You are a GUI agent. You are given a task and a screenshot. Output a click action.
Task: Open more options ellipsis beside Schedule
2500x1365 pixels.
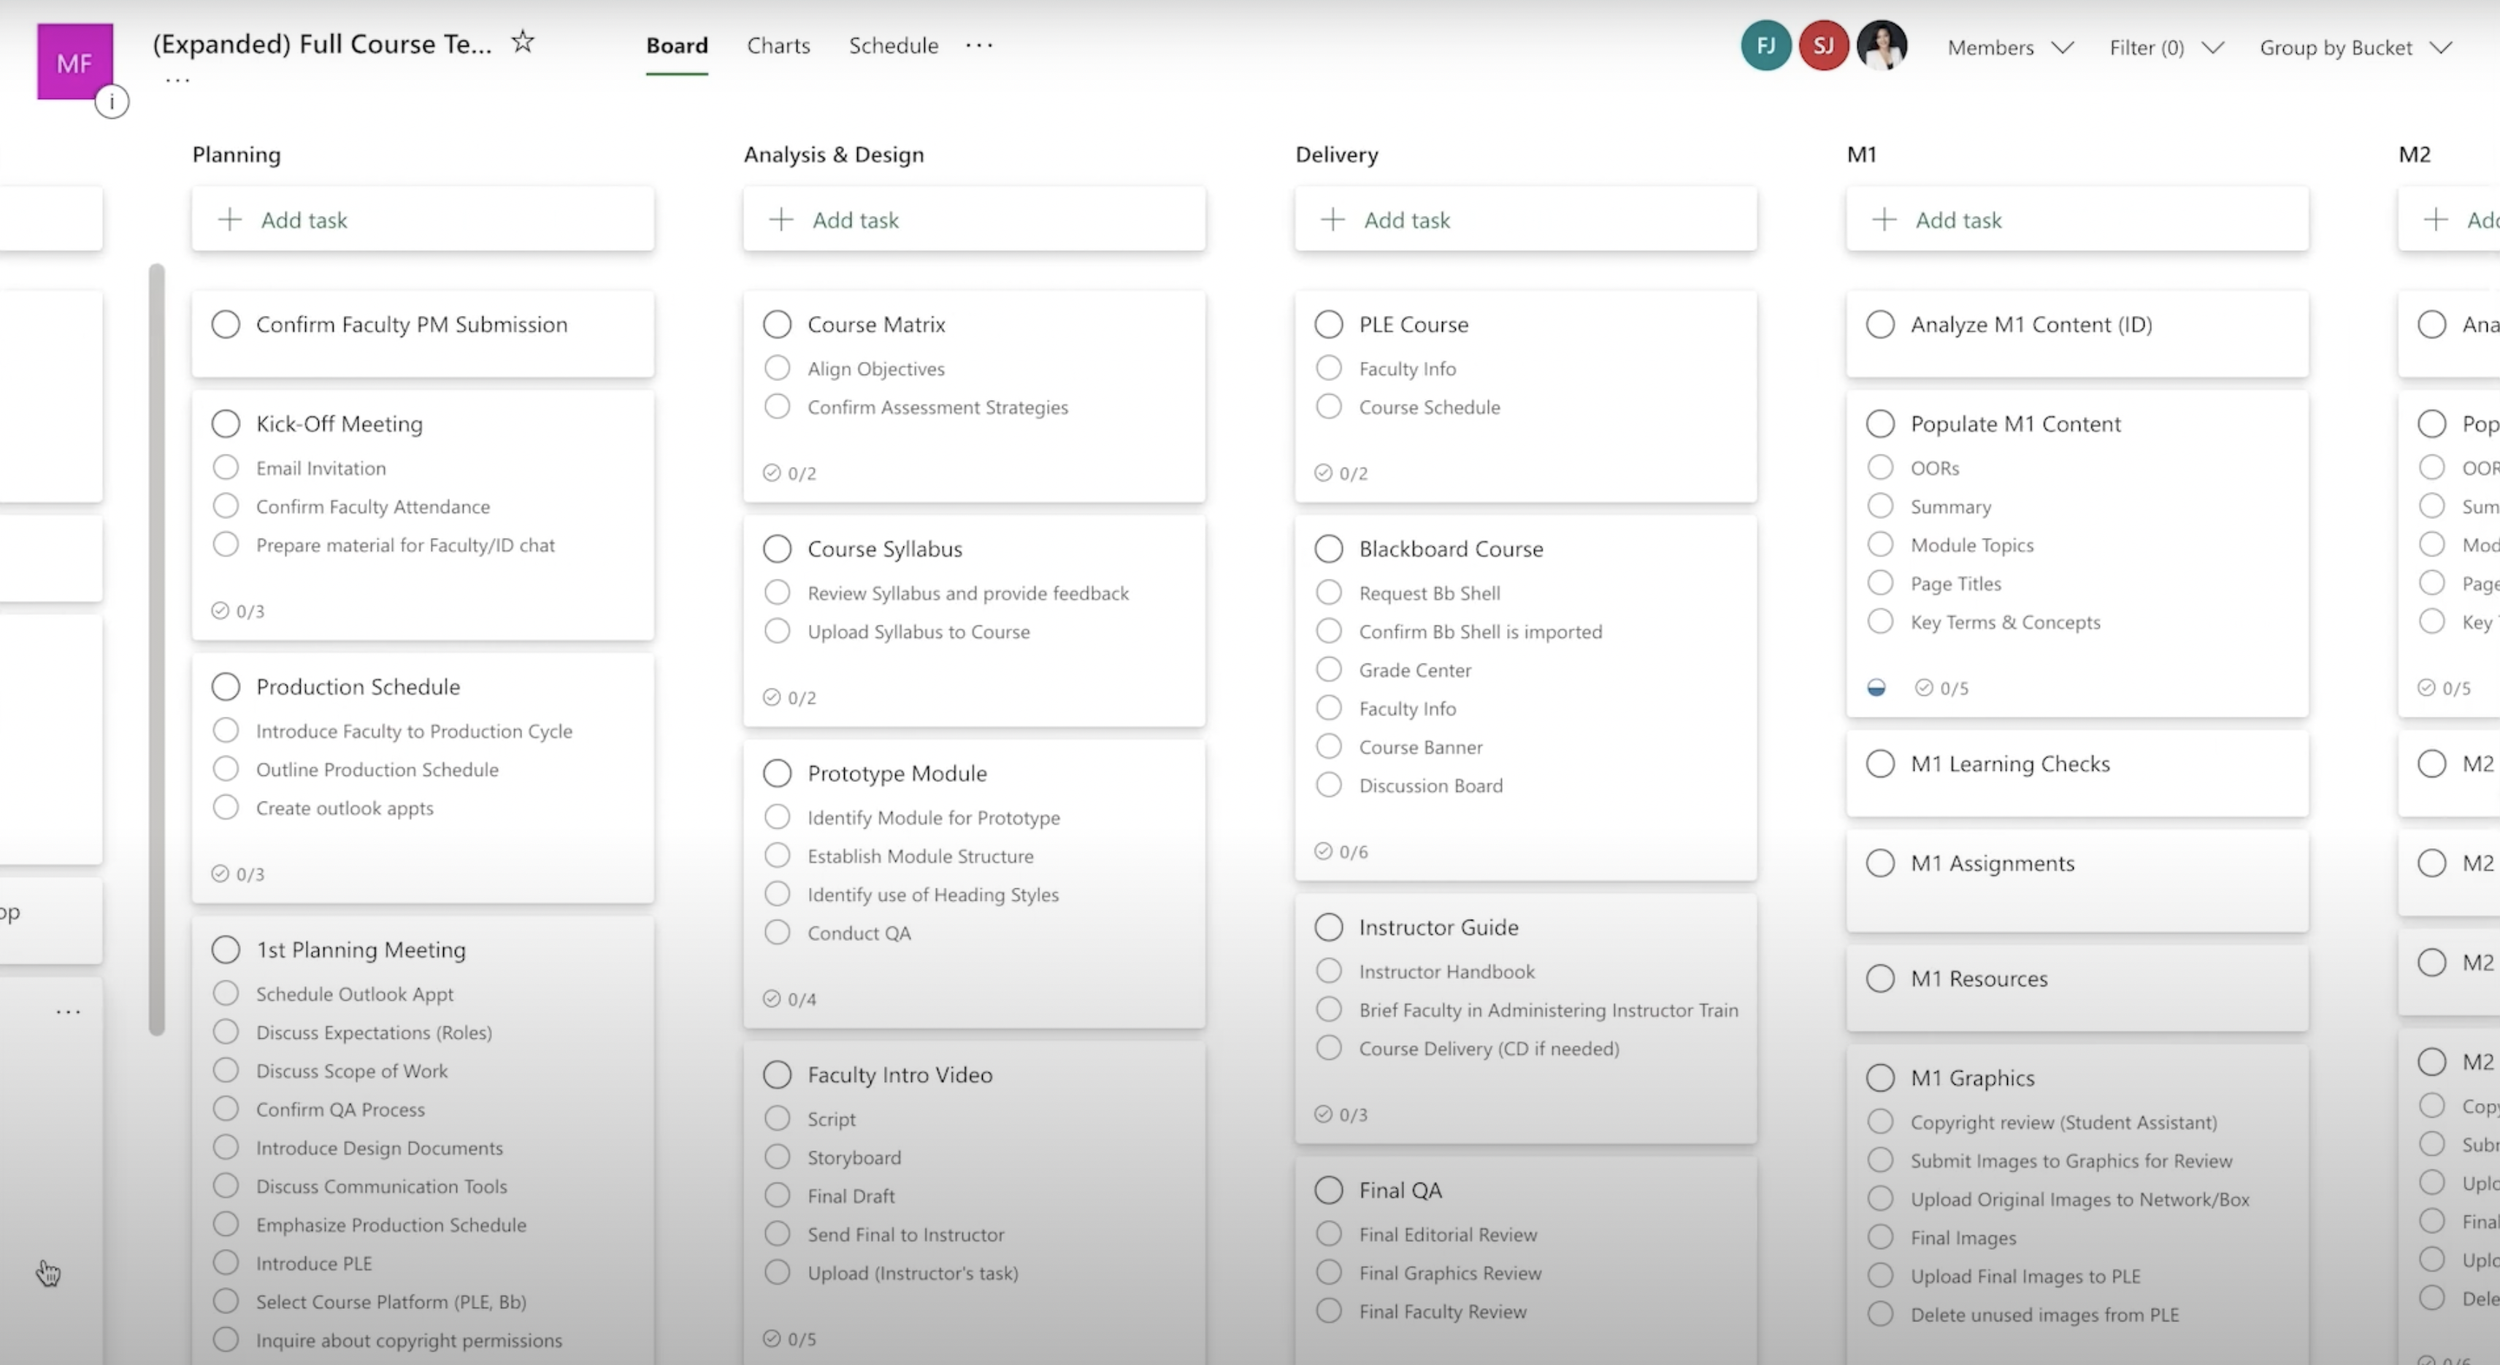979,45
